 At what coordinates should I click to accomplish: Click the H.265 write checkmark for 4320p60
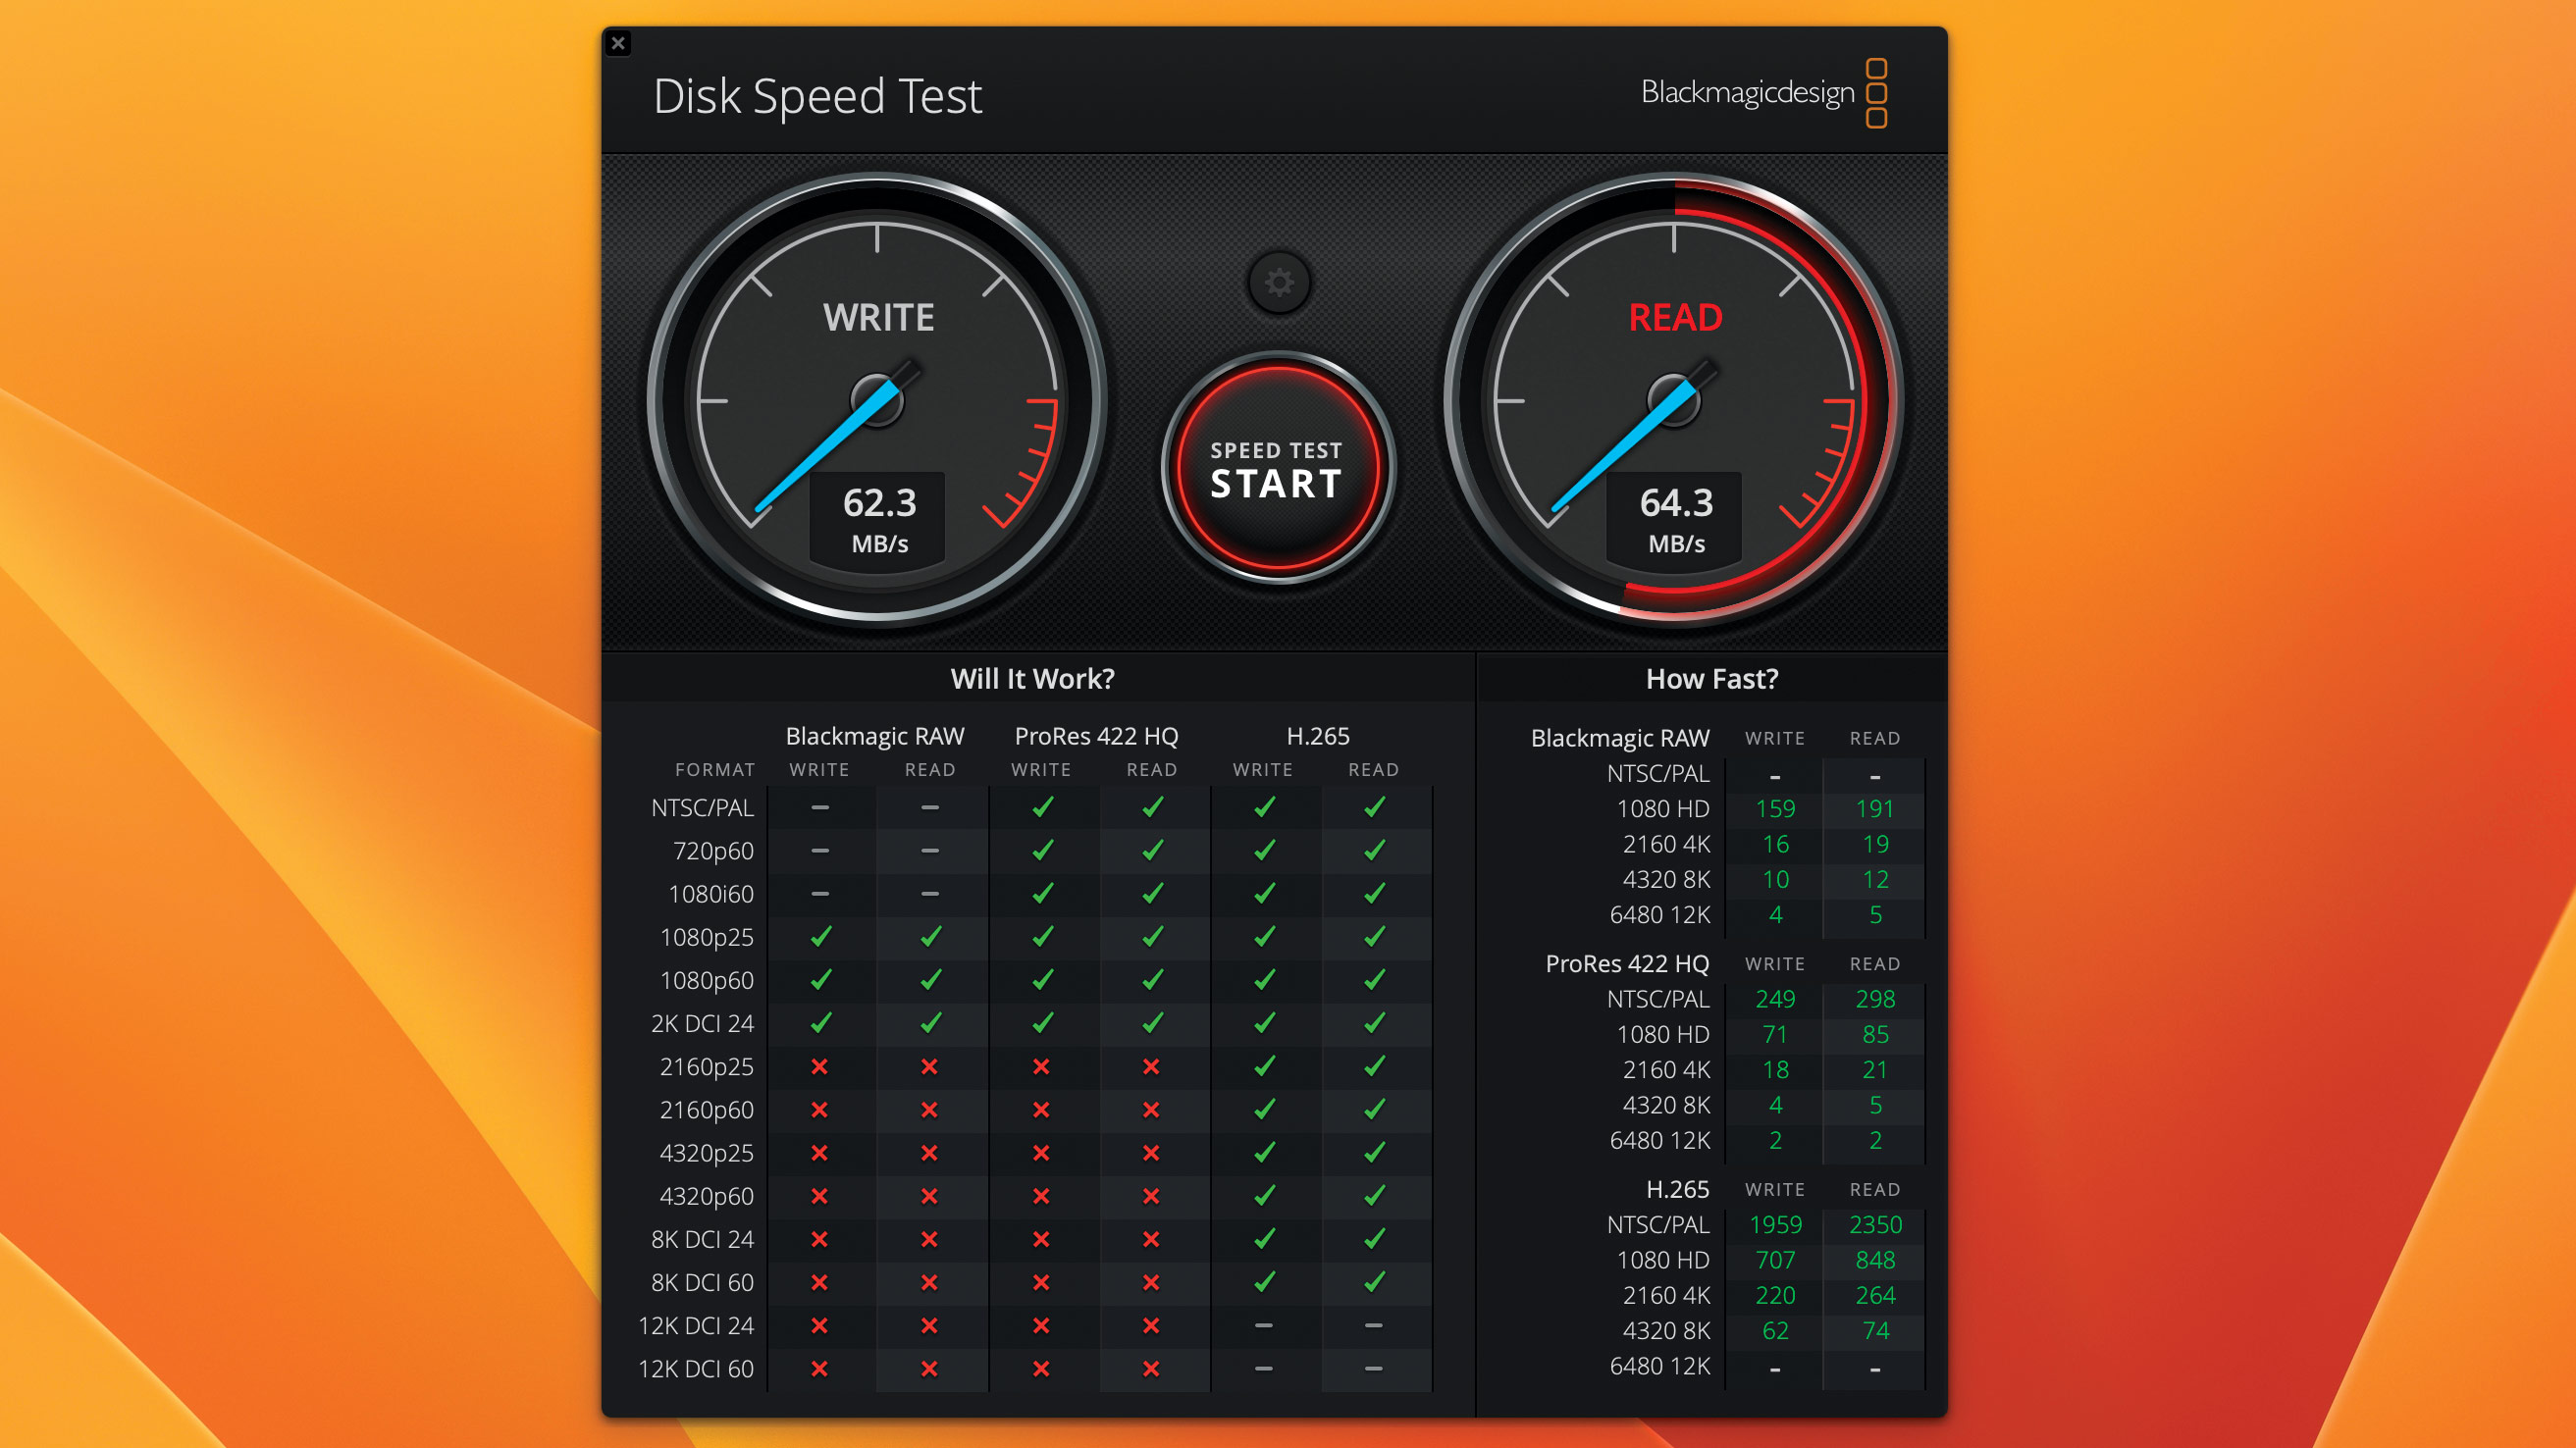point(1264,1196)
